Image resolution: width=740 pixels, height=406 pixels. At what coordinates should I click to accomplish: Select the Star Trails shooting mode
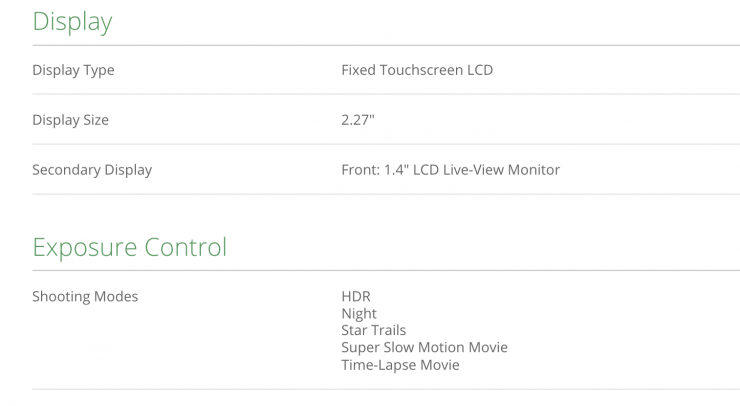pyautogui.click(x=374, y=330)
